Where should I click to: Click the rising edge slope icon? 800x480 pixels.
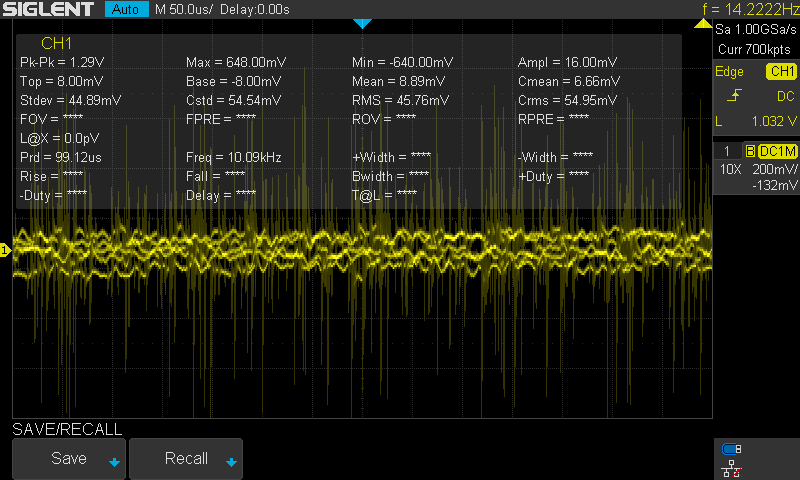coord(734,95)
